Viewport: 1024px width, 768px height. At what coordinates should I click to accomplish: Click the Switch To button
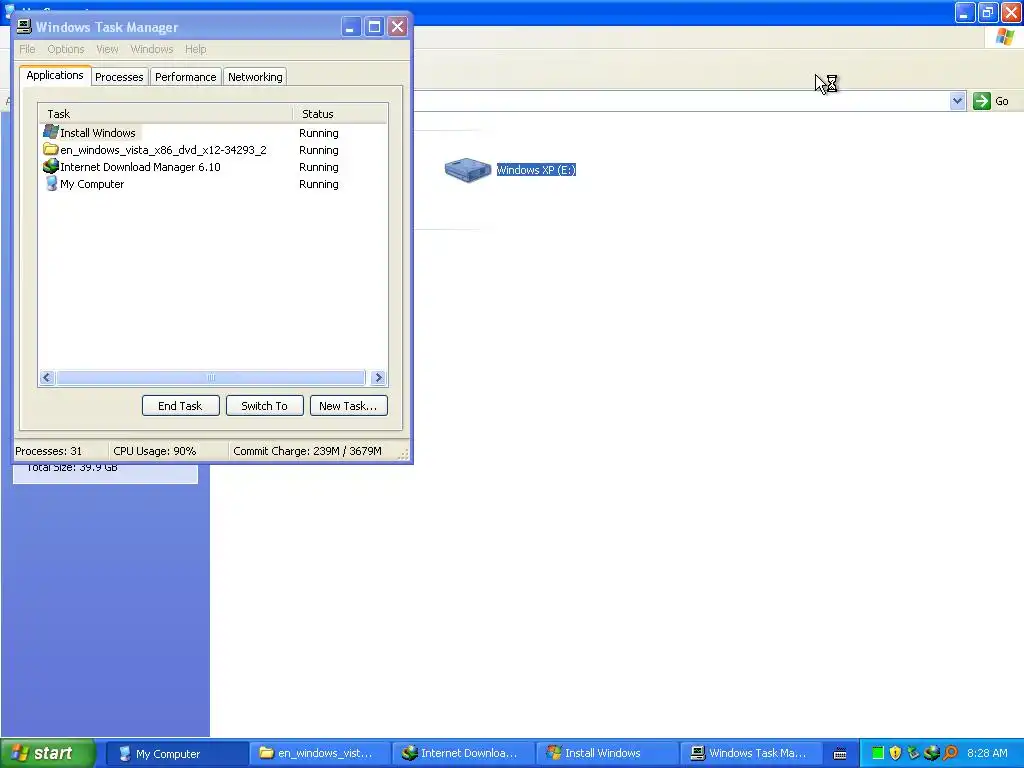point(264,406)
